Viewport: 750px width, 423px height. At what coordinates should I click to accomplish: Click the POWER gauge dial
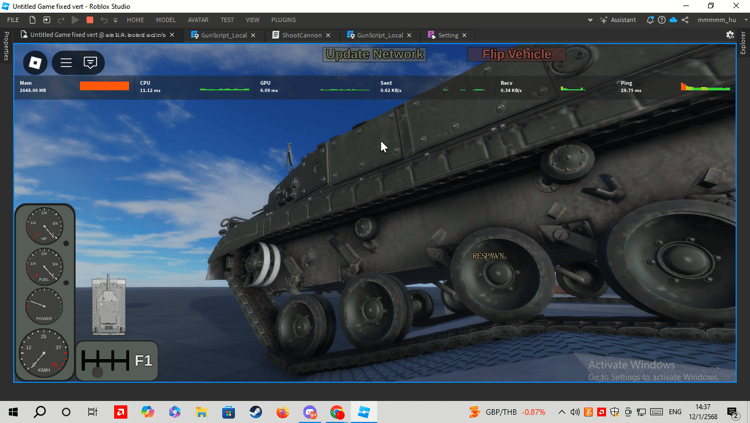(44, 306)
